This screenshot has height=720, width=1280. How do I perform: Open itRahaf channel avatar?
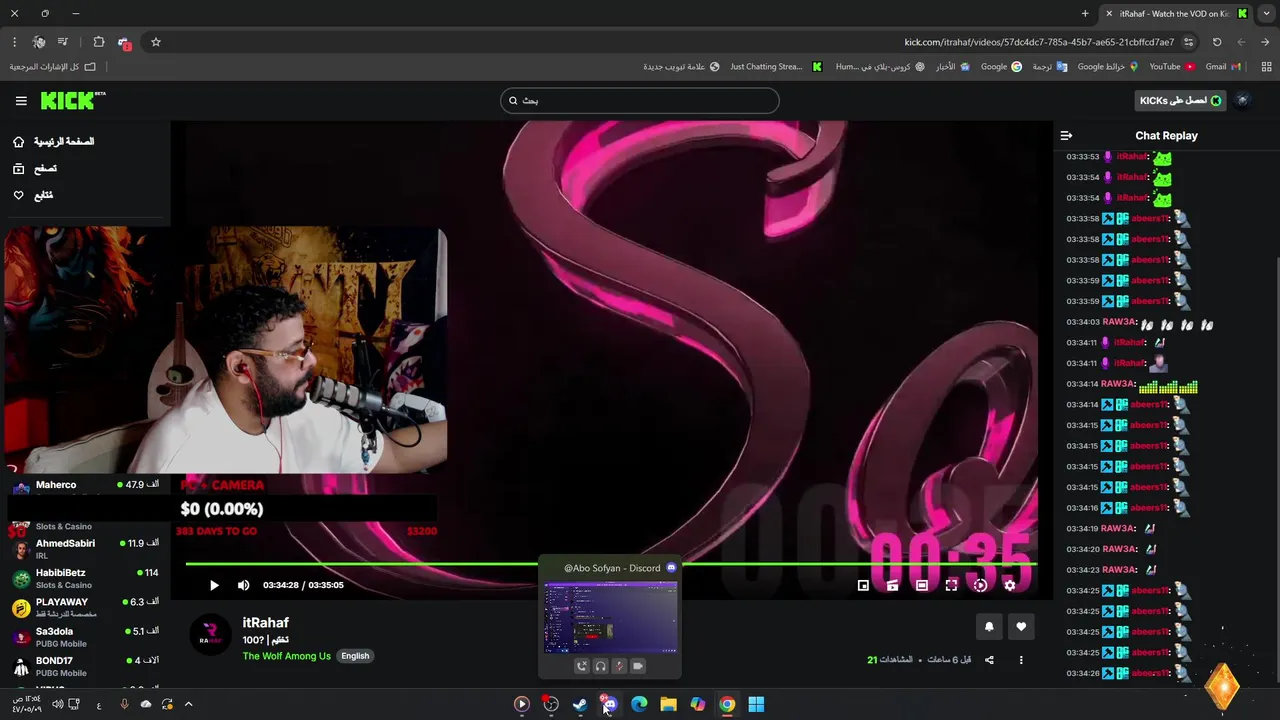[210, 635]
